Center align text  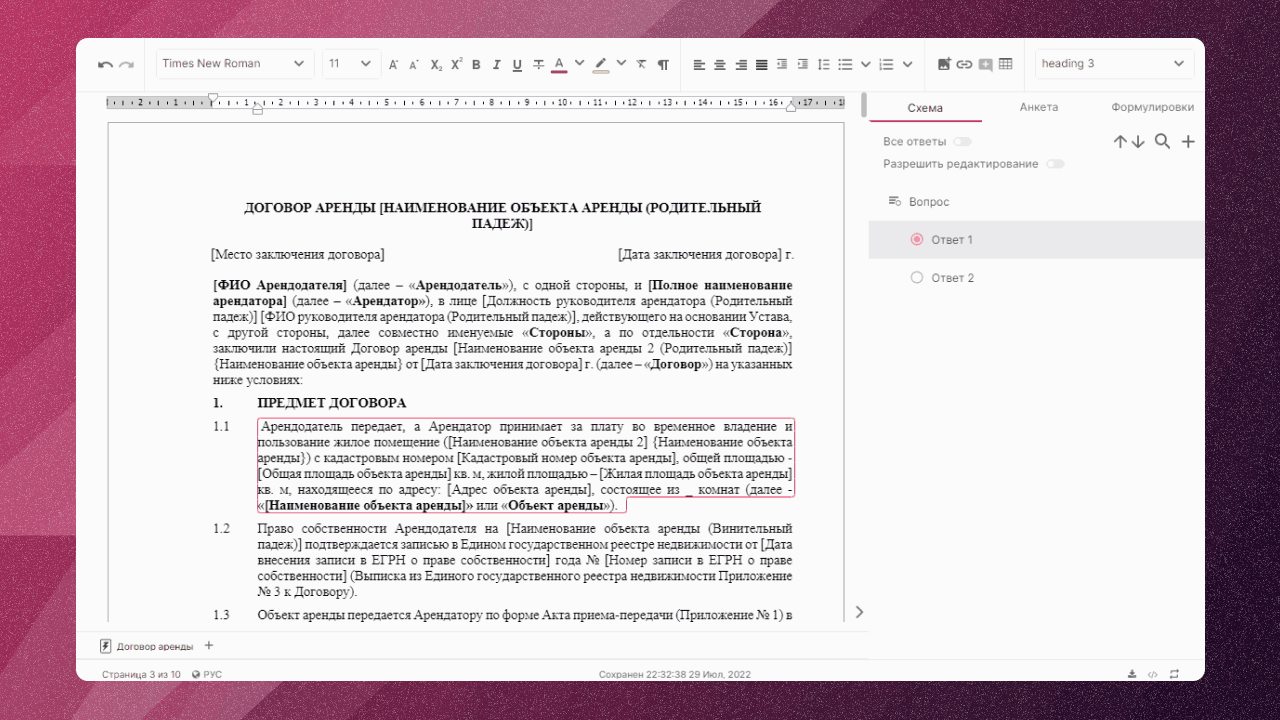720,64
